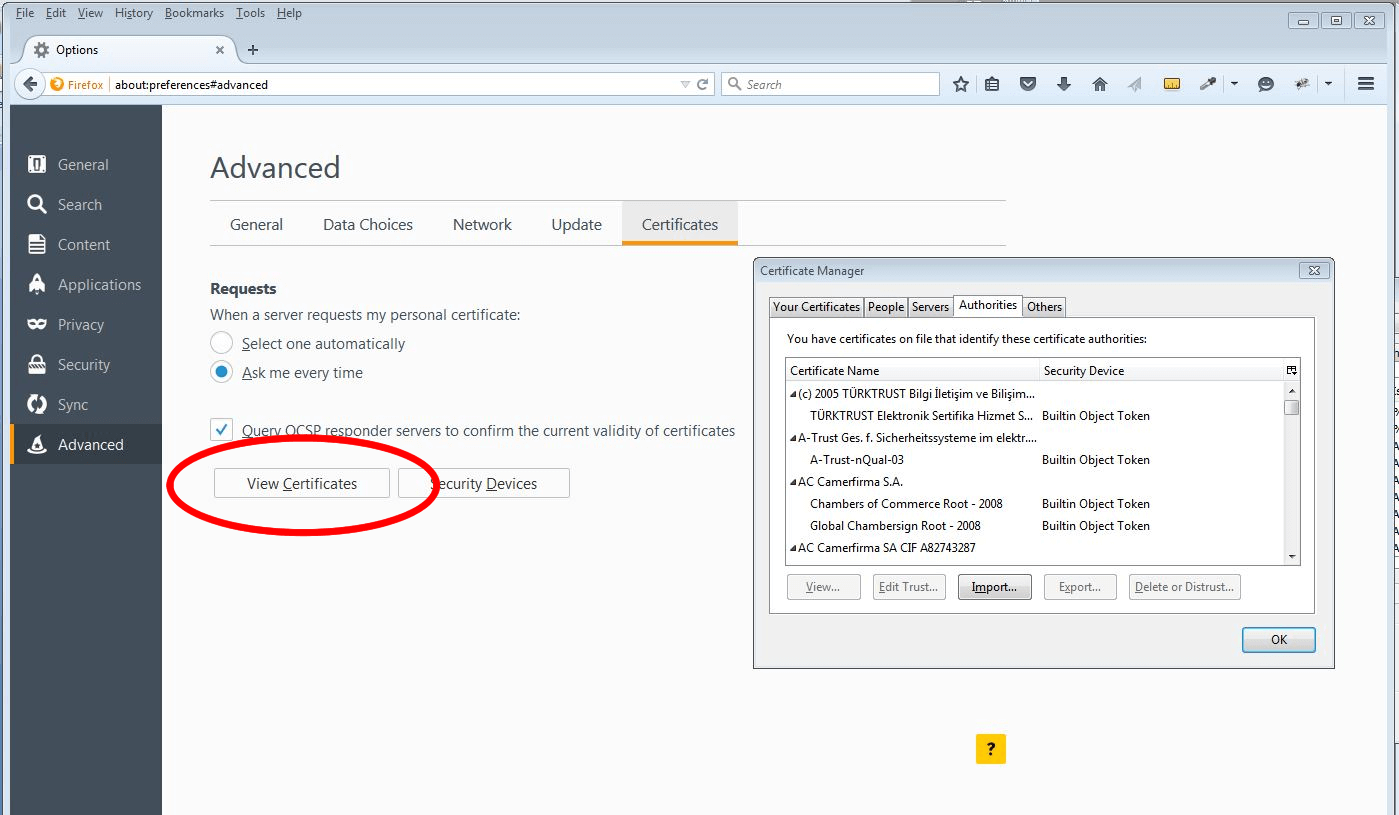The width and height of the screenshot is (1399, 815).
Task: Click the yellow question mark help icon
Action: (991, 749)
